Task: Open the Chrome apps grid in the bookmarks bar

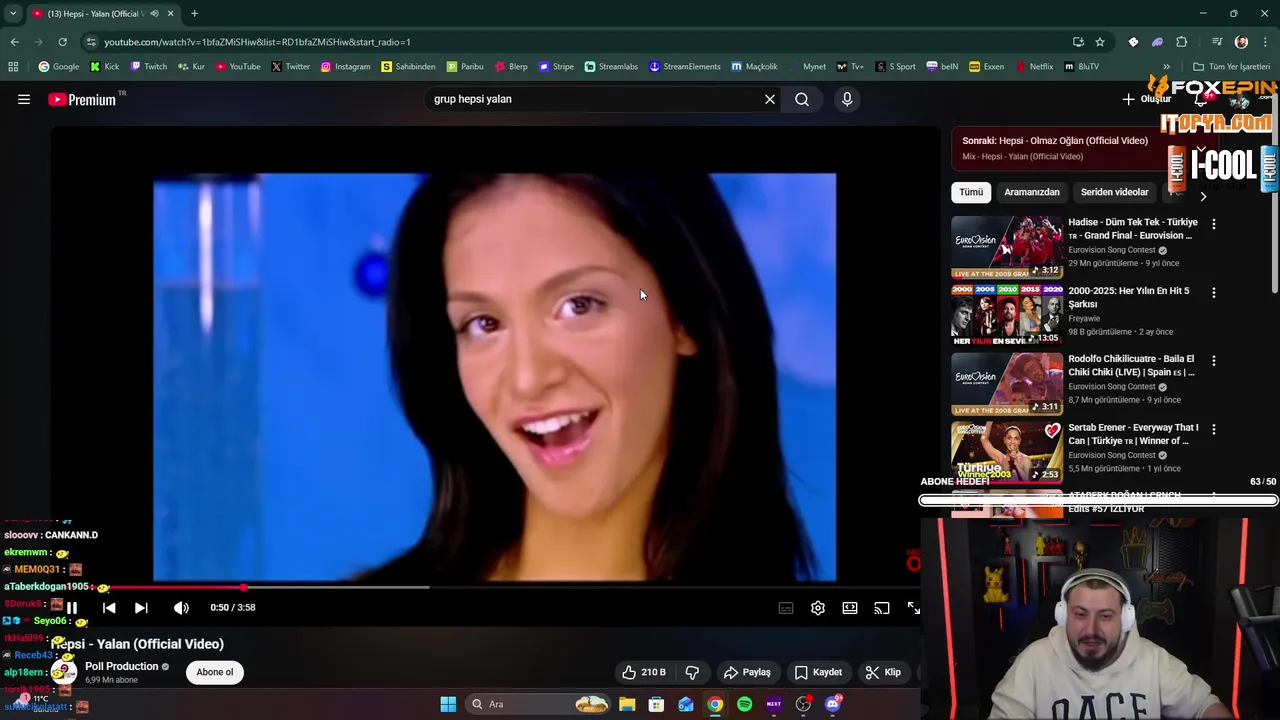Action: point(13,67)
